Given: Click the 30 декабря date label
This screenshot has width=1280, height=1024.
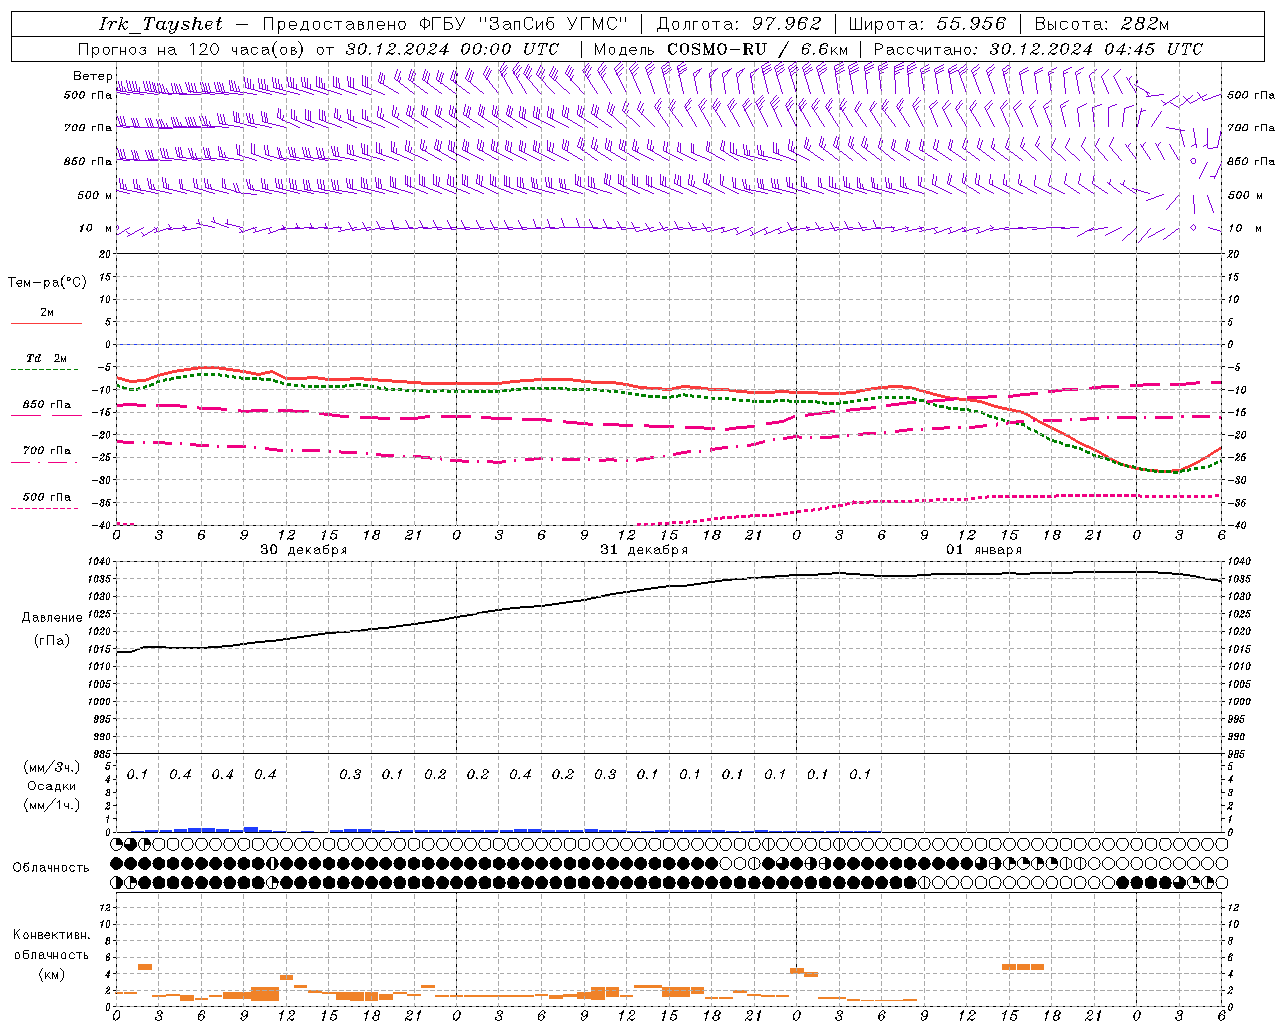Looking at the screenshot, I should point(303,550).
